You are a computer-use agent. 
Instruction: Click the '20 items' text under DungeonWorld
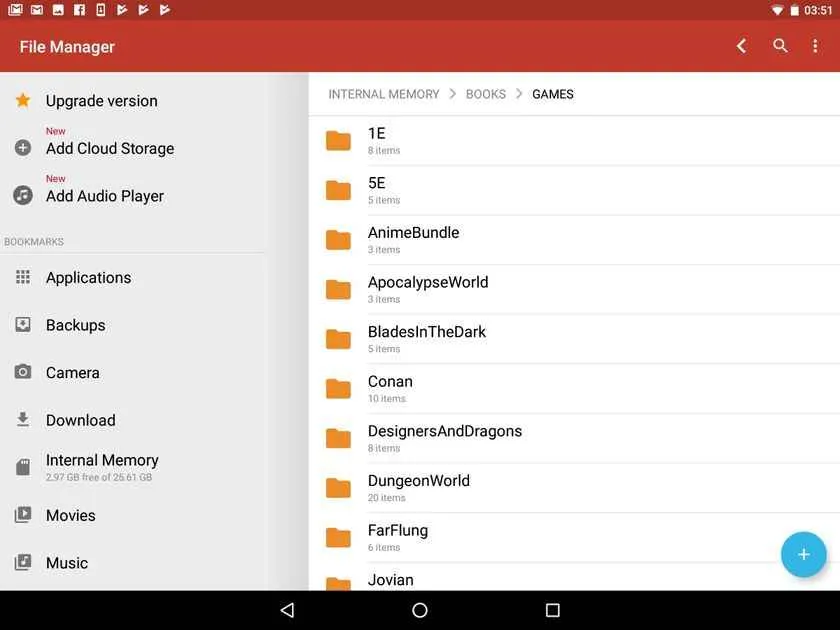[386, 498]
